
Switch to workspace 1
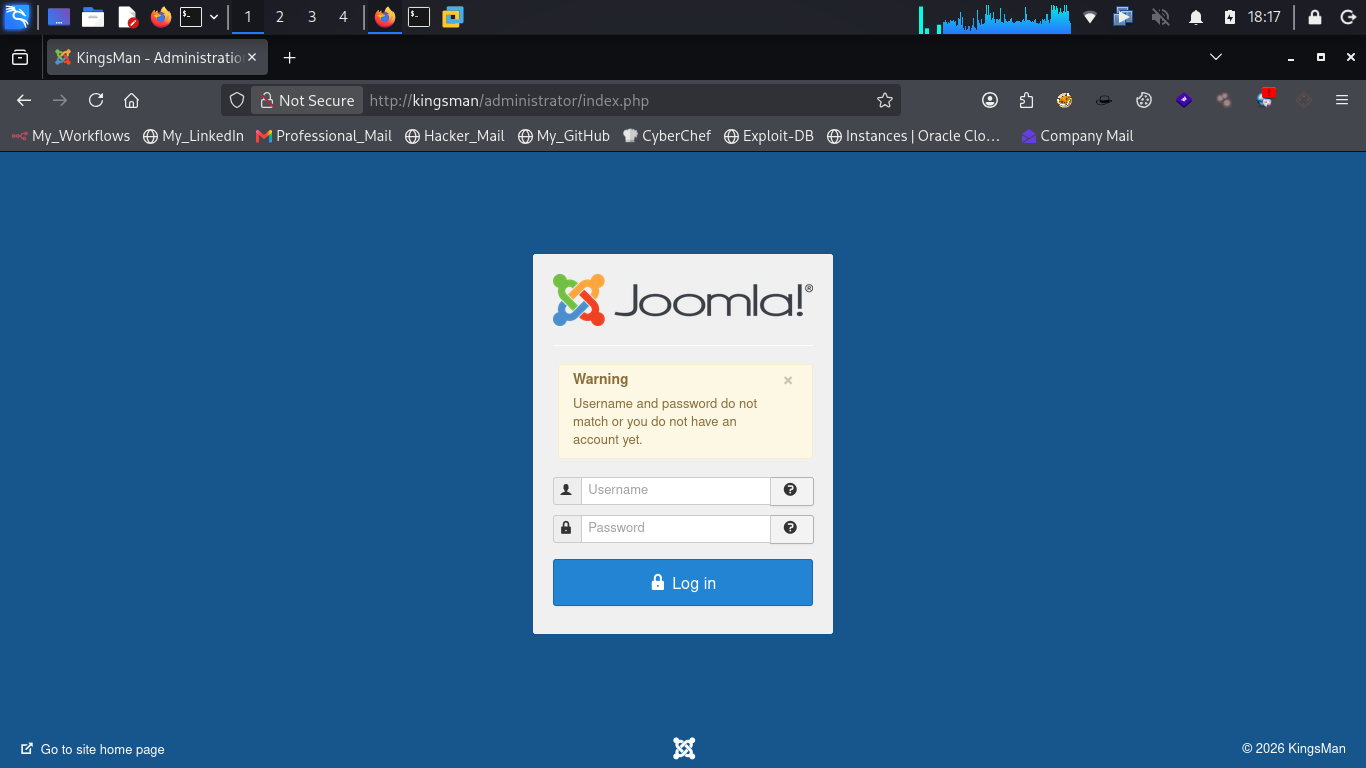pos(248,17)
